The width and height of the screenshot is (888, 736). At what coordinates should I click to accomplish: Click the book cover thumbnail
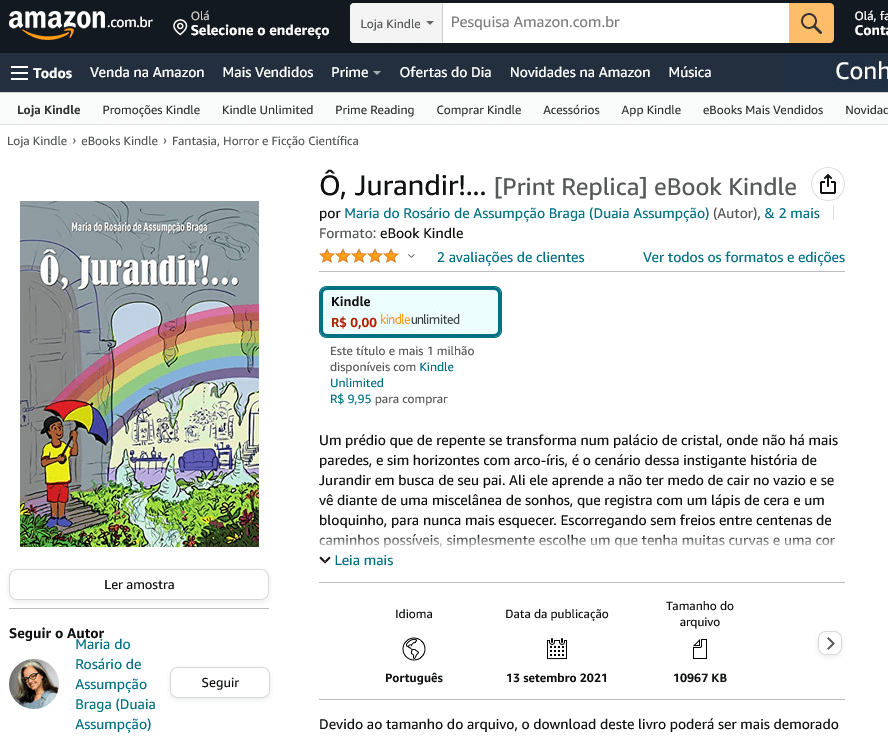pyautogui.click(x=139, y=374)
